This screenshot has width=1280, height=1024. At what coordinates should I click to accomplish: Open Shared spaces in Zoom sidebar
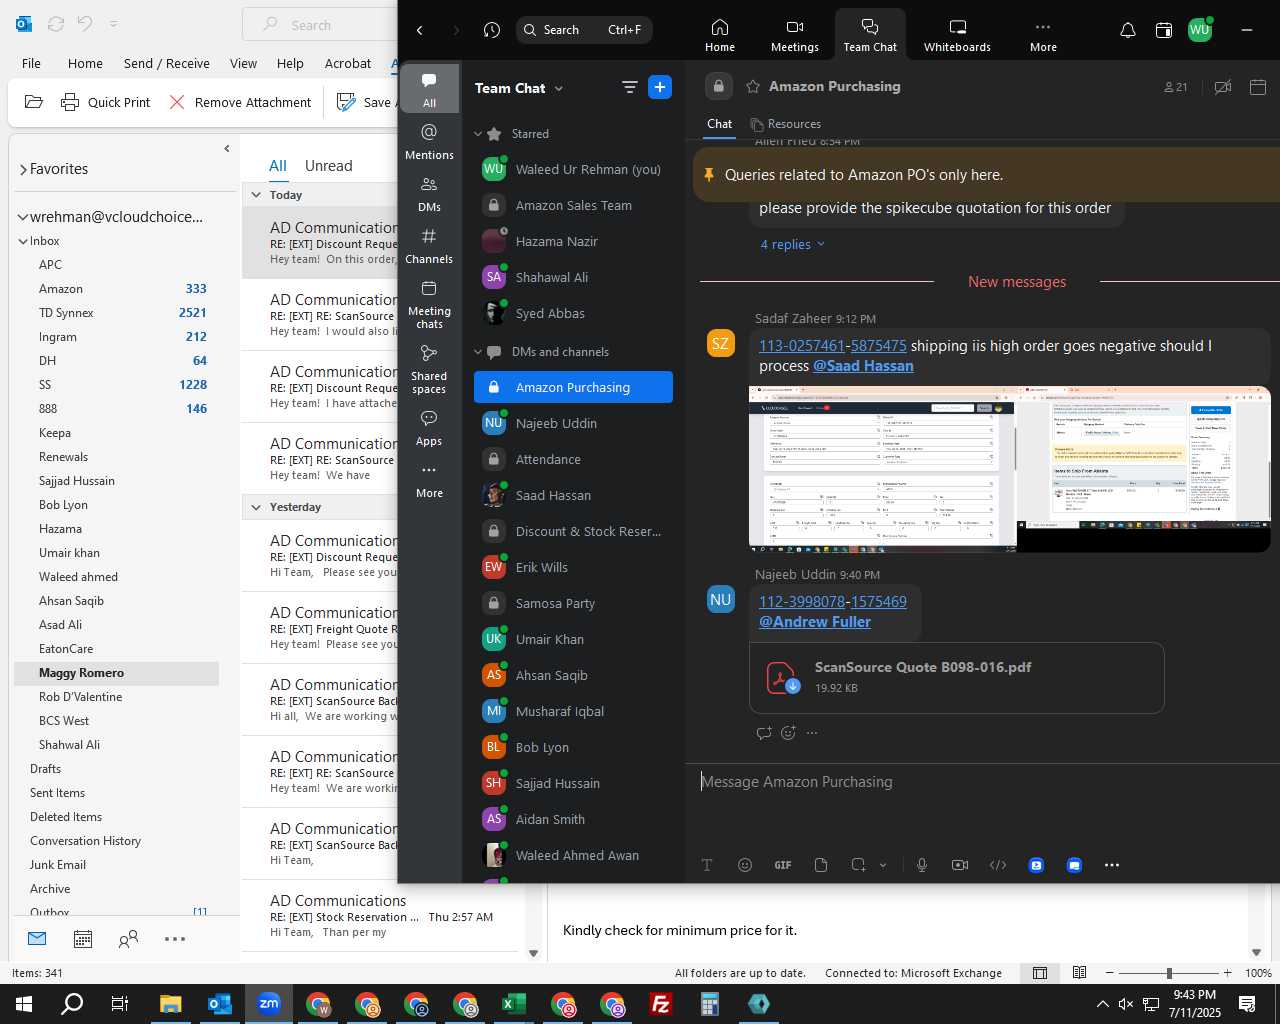pos(429,369)
